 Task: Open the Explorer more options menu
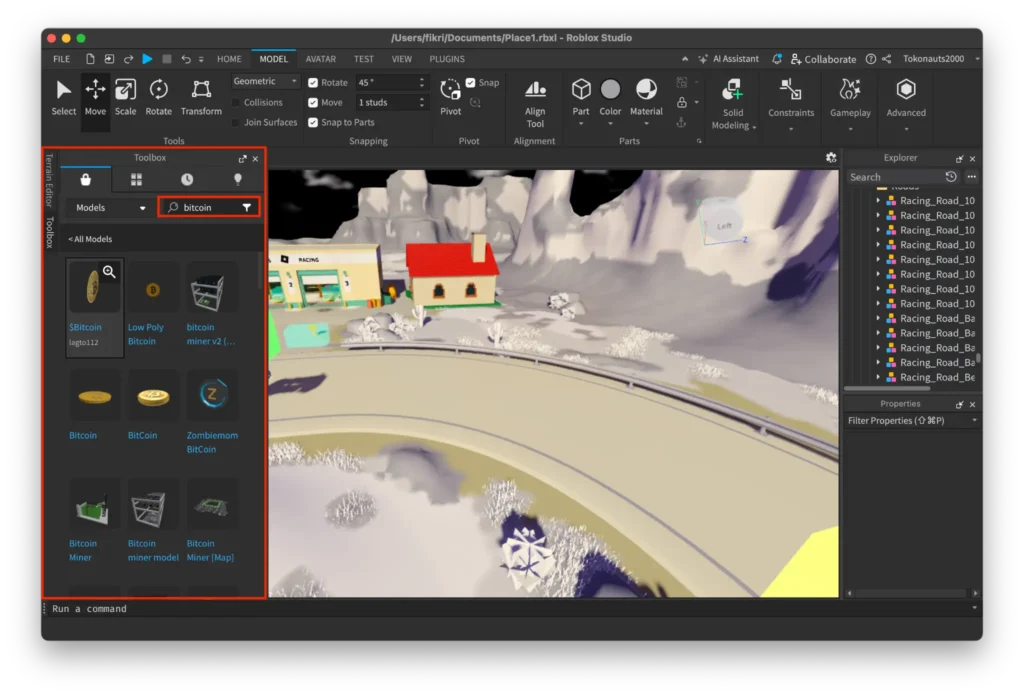[x=972, y=176]
